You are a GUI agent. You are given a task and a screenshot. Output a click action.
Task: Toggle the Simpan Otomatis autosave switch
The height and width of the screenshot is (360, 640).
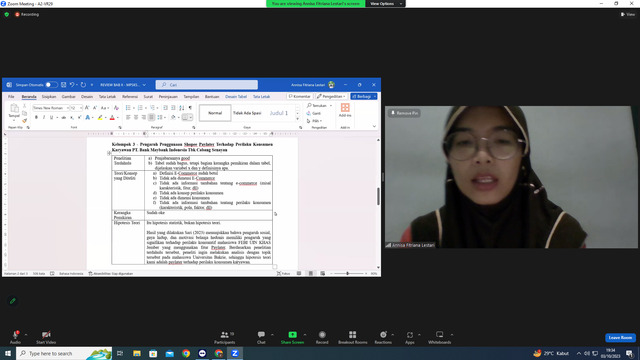click(x=51, y=85)
